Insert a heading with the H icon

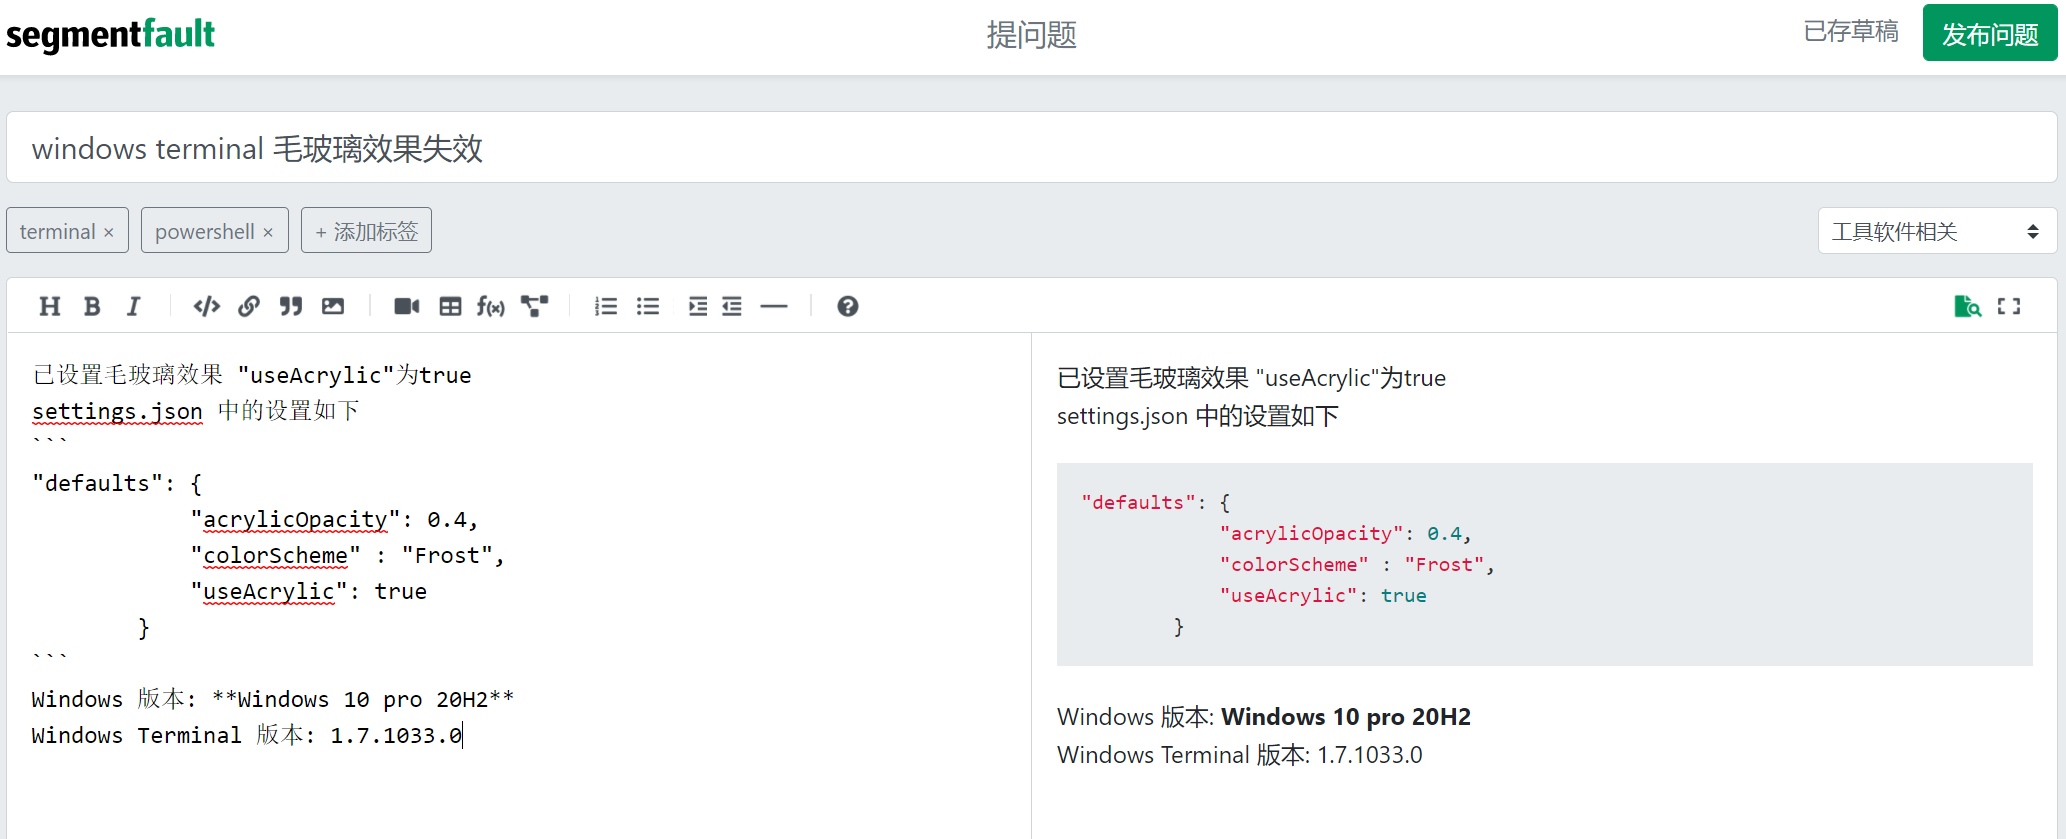click(50, 306)
